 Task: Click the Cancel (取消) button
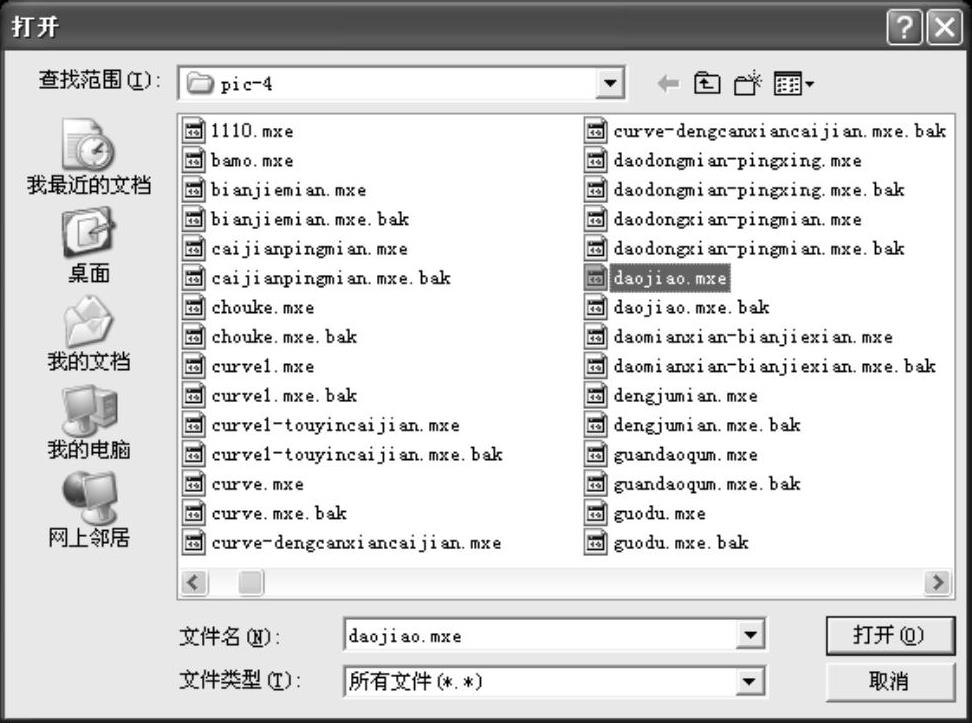(x=887, y=681)
